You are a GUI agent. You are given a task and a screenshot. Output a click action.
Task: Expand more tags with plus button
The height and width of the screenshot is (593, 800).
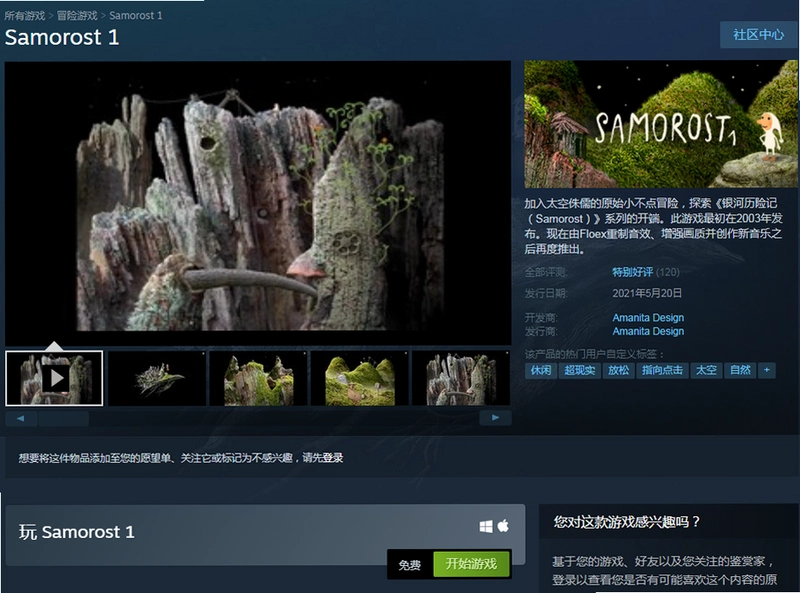(x=767, y=370)
